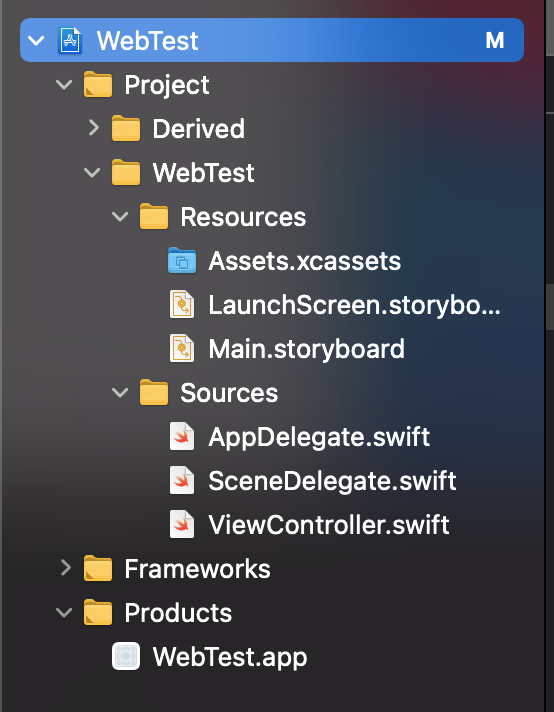Click the SceneDelegate.swift Swift file icon

click(182, 481)
